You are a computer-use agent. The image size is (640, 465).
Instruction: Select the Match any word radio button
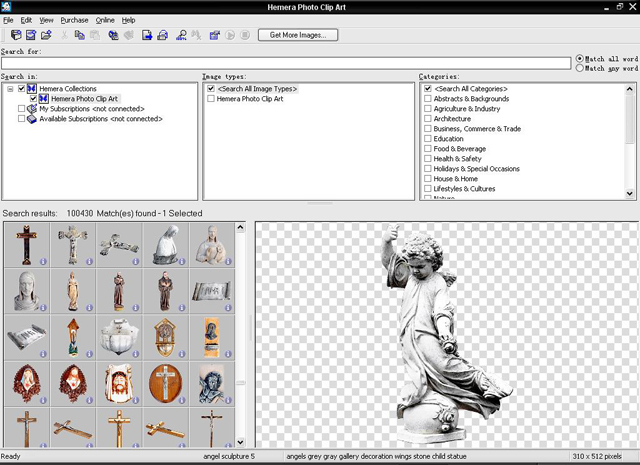[x=580, y=68]
